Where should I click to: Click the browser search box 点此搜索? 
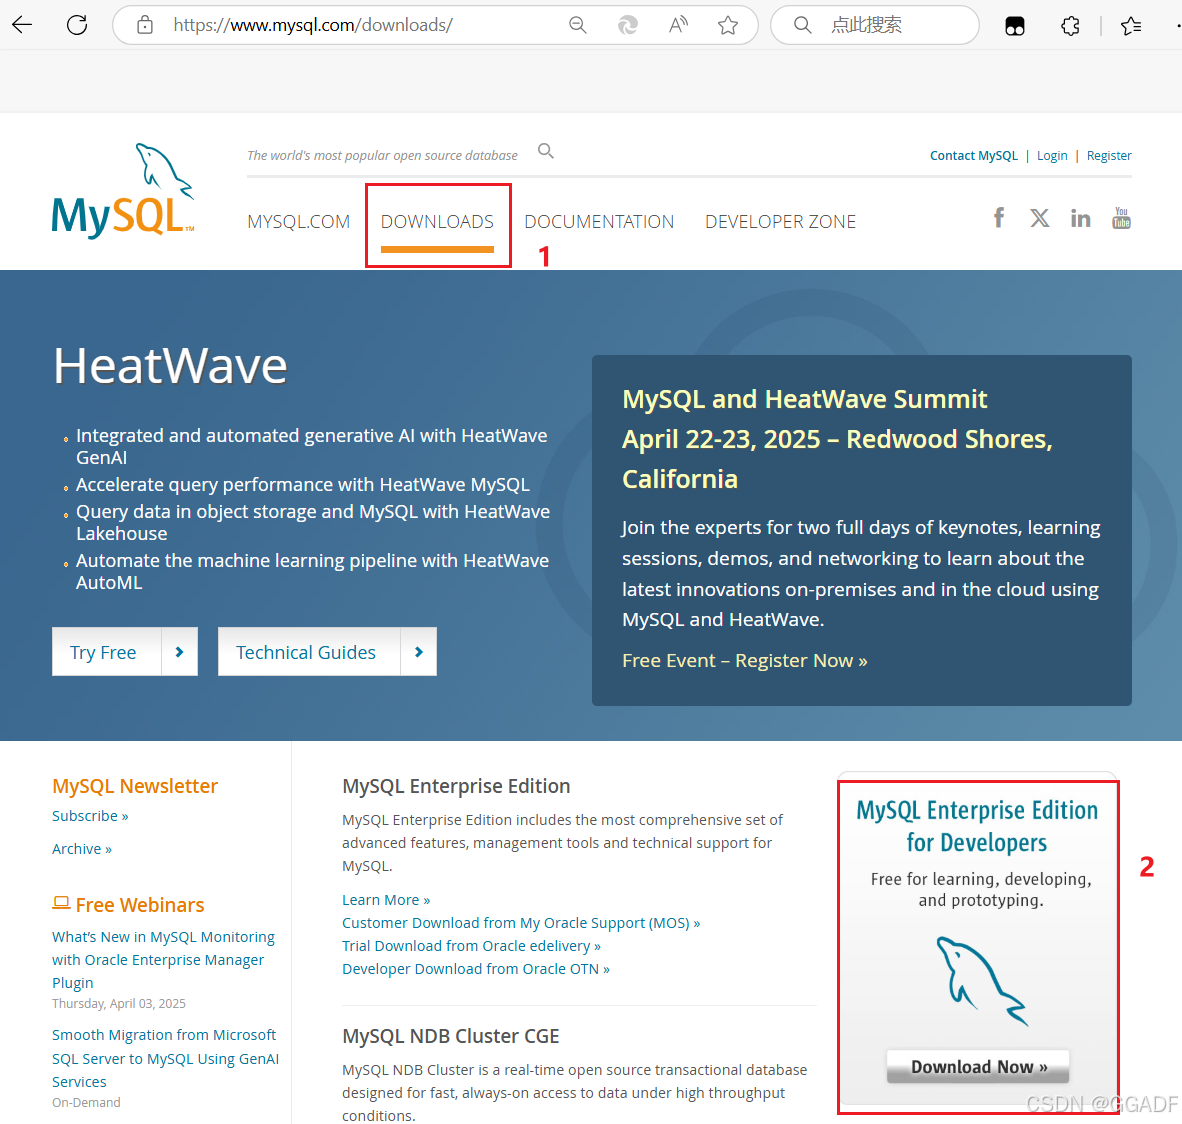coord(874,25)
